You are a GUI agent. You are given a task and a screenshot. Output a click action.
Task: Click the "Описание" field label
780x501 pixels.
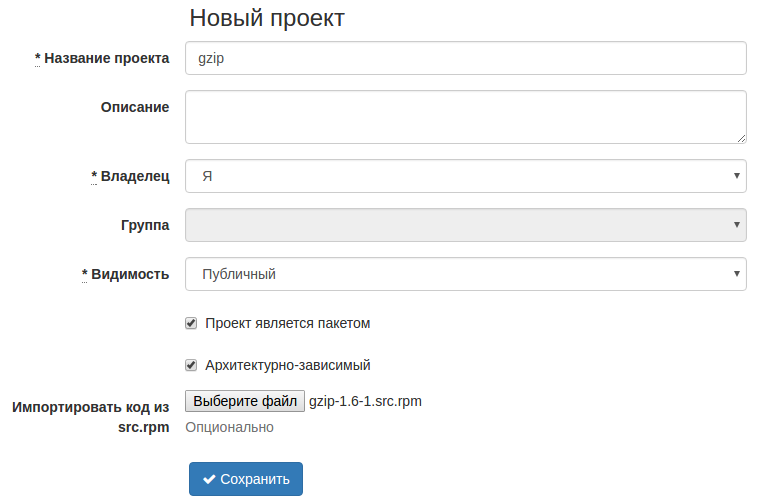pyautogui.click(x=135, y=107)
